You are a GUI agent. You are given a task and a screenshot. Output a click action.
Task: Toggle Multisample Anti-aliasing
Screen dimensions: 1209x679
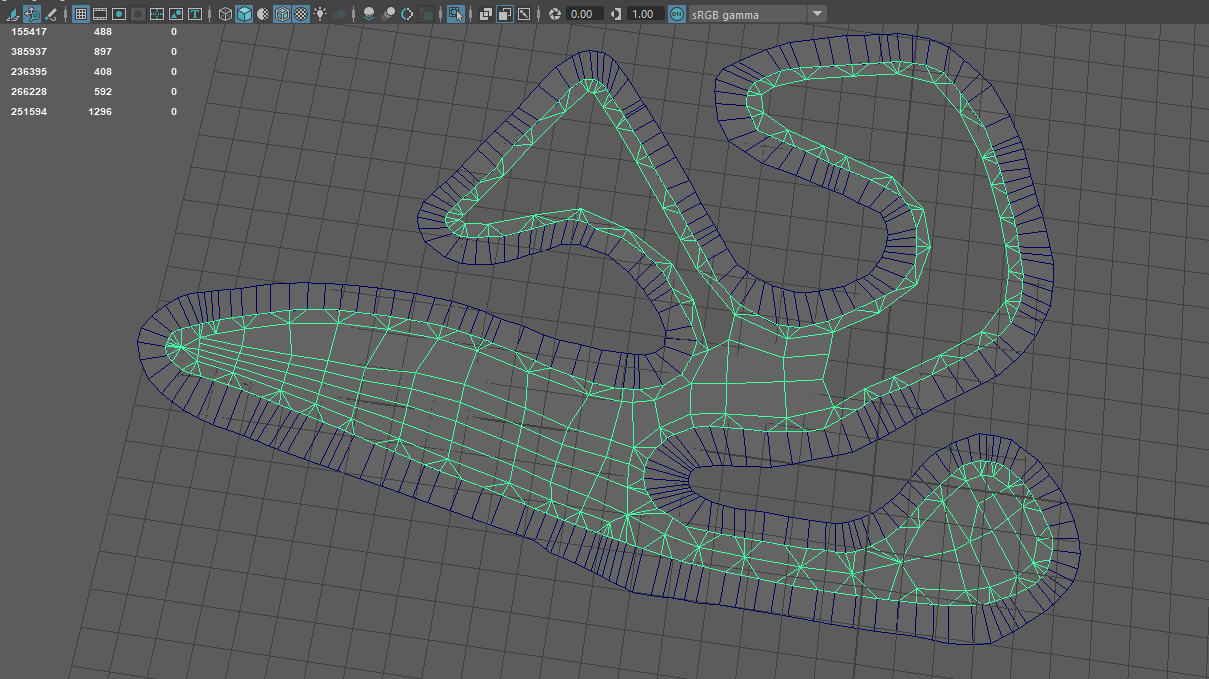click(408, 14)
